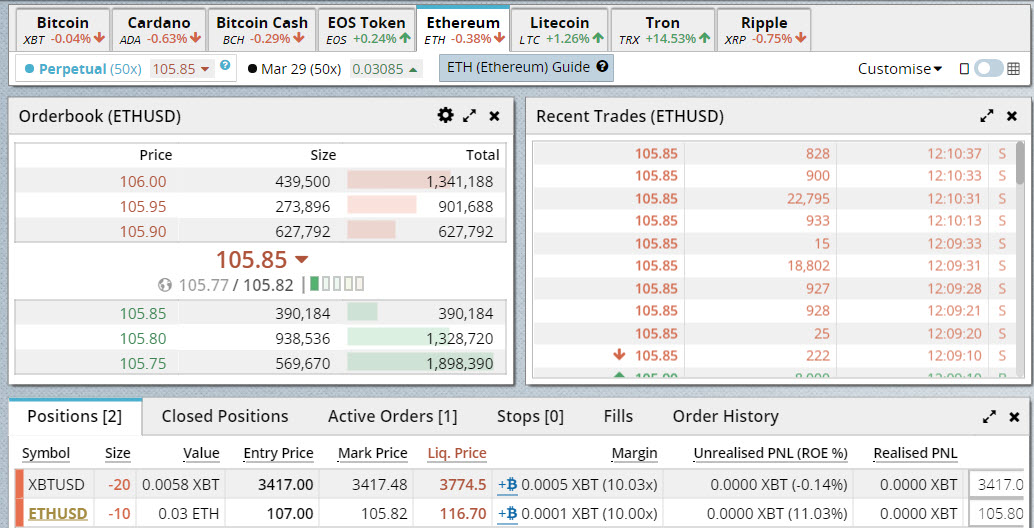Screen dimensions: 1034x528
Task: Add margin to XBTUSD position
Action: [507, 485]
